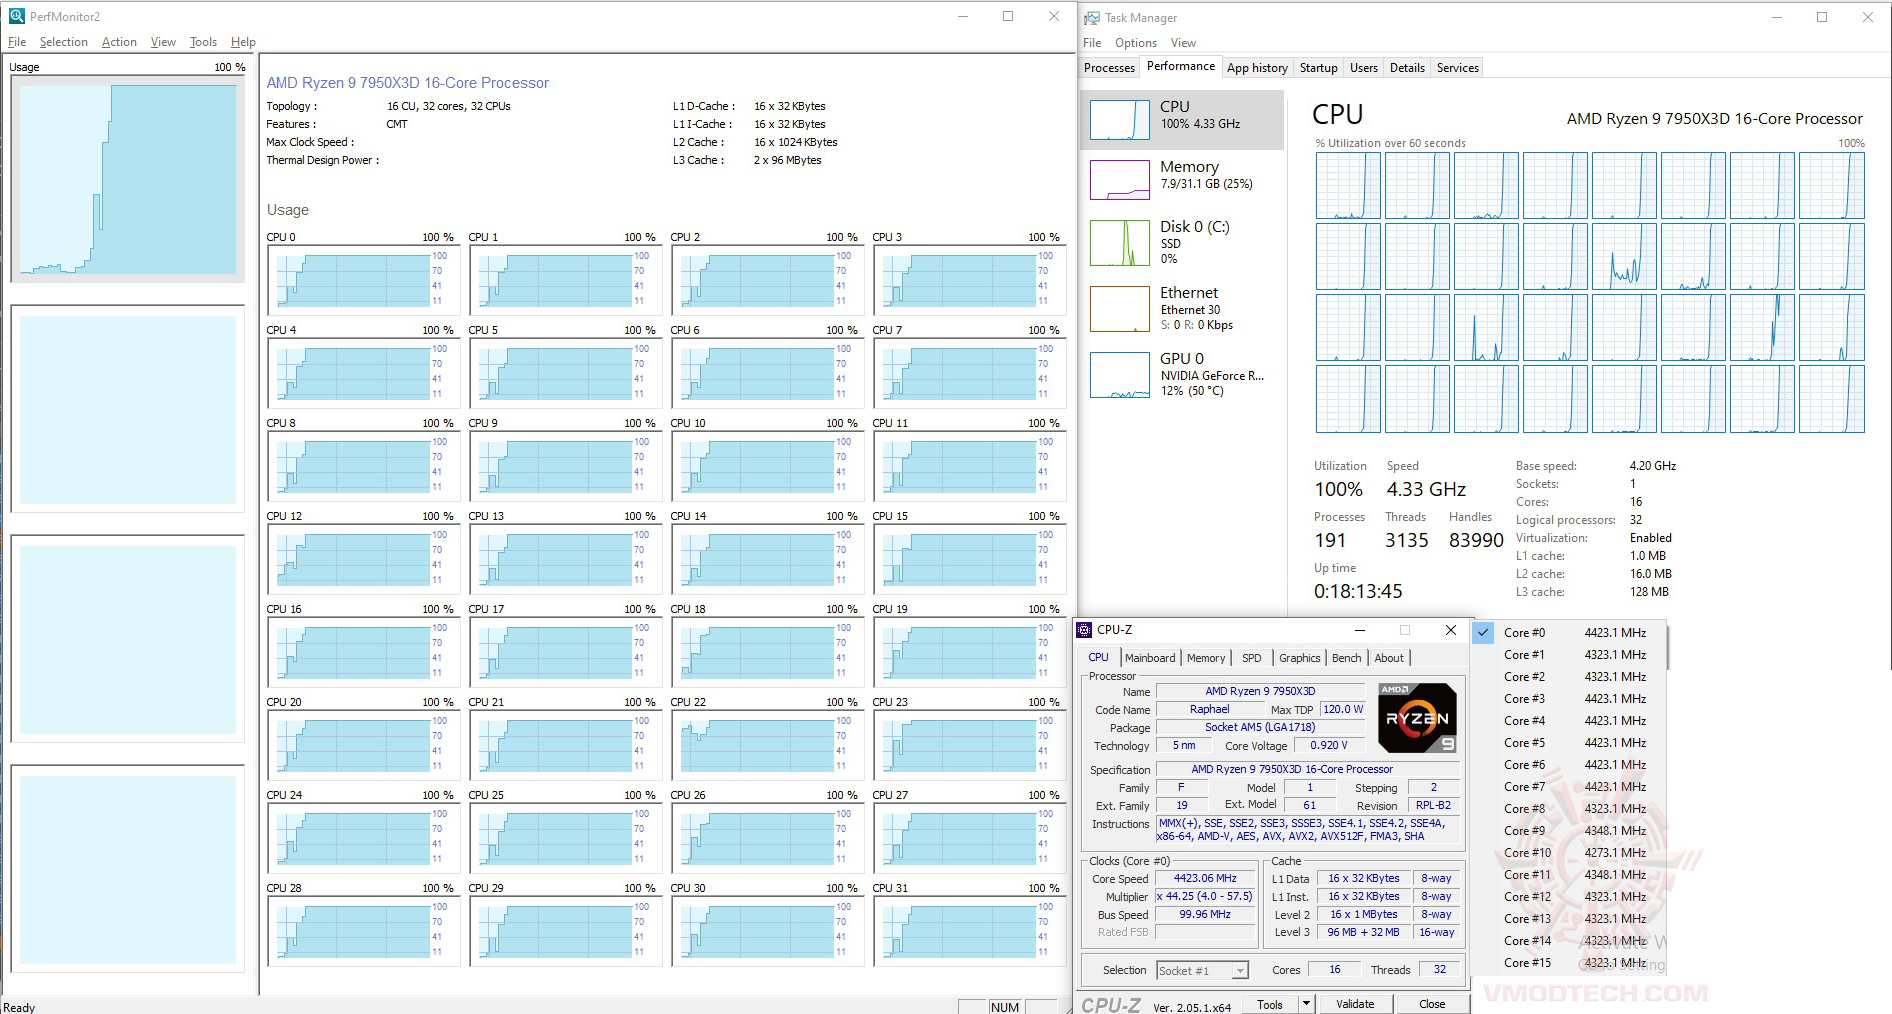Screen dimensions: 1892x1014
Task: Switch to the Details tab in Task Manager
Action: 1407,68
